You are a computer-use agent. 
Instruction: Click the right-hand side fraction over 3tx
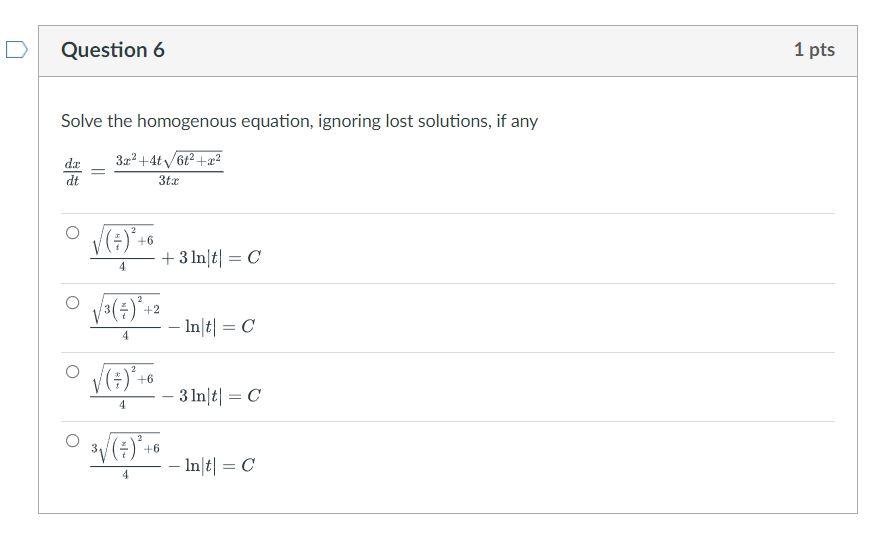tap(168, 169)
